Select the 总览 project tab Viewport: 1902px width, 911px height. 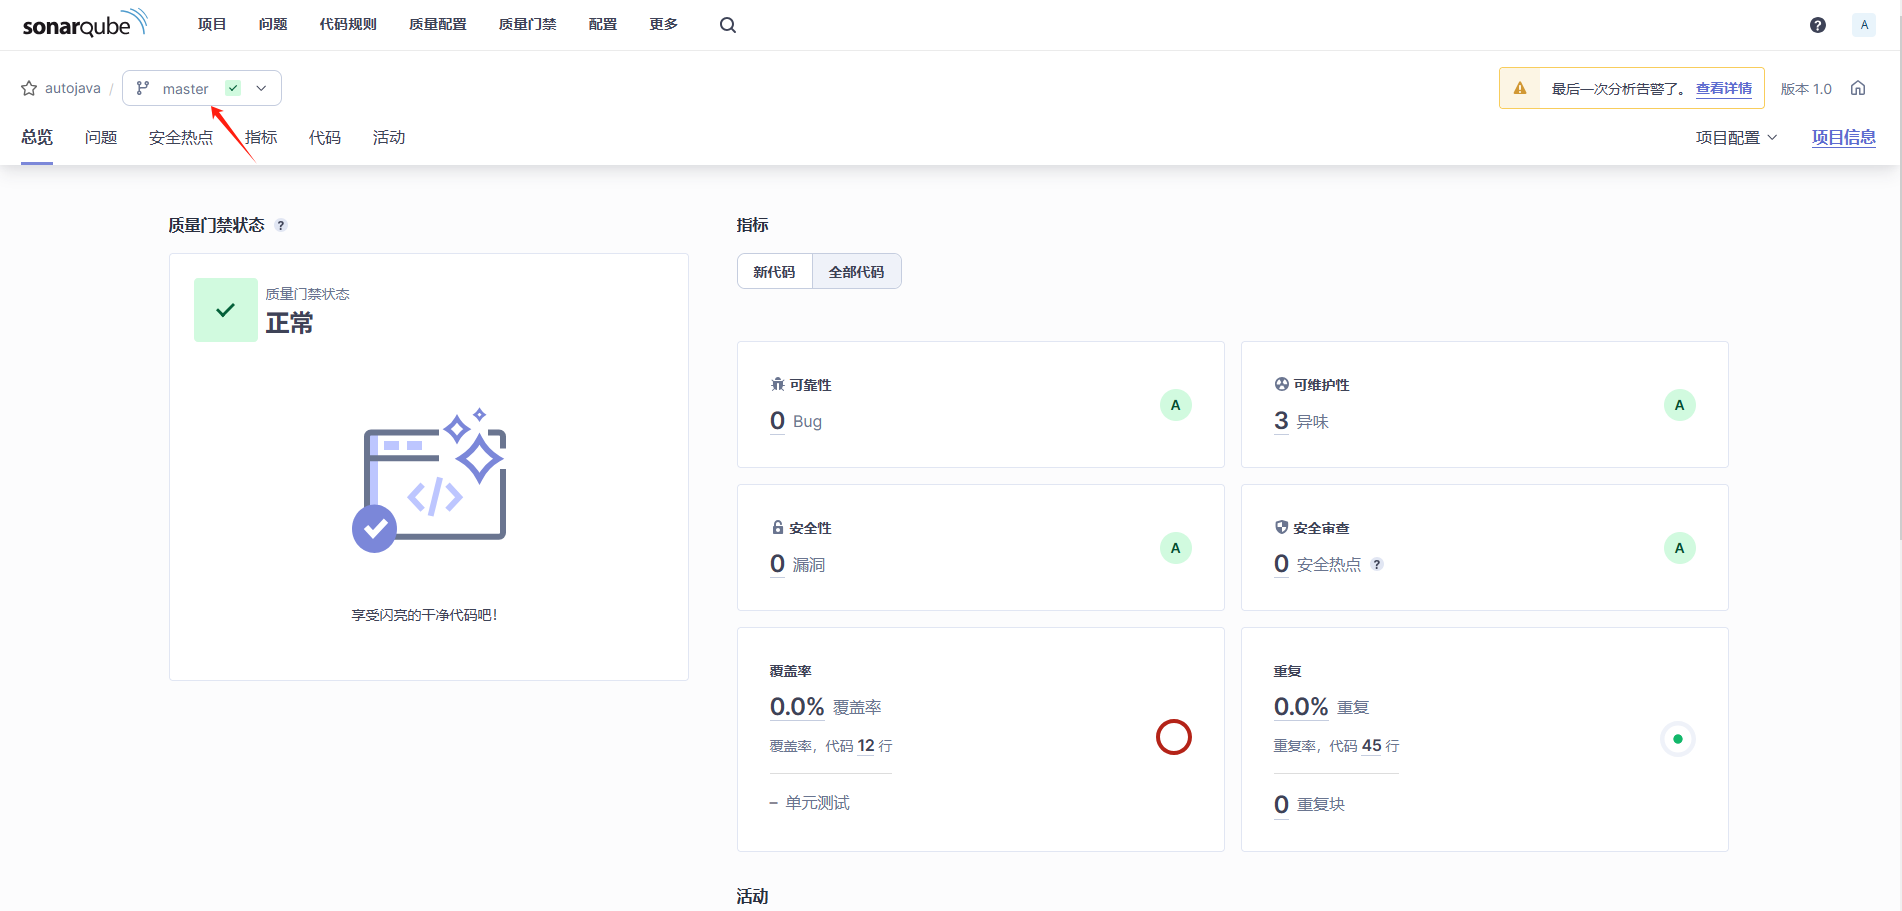[x=37, y=138]
